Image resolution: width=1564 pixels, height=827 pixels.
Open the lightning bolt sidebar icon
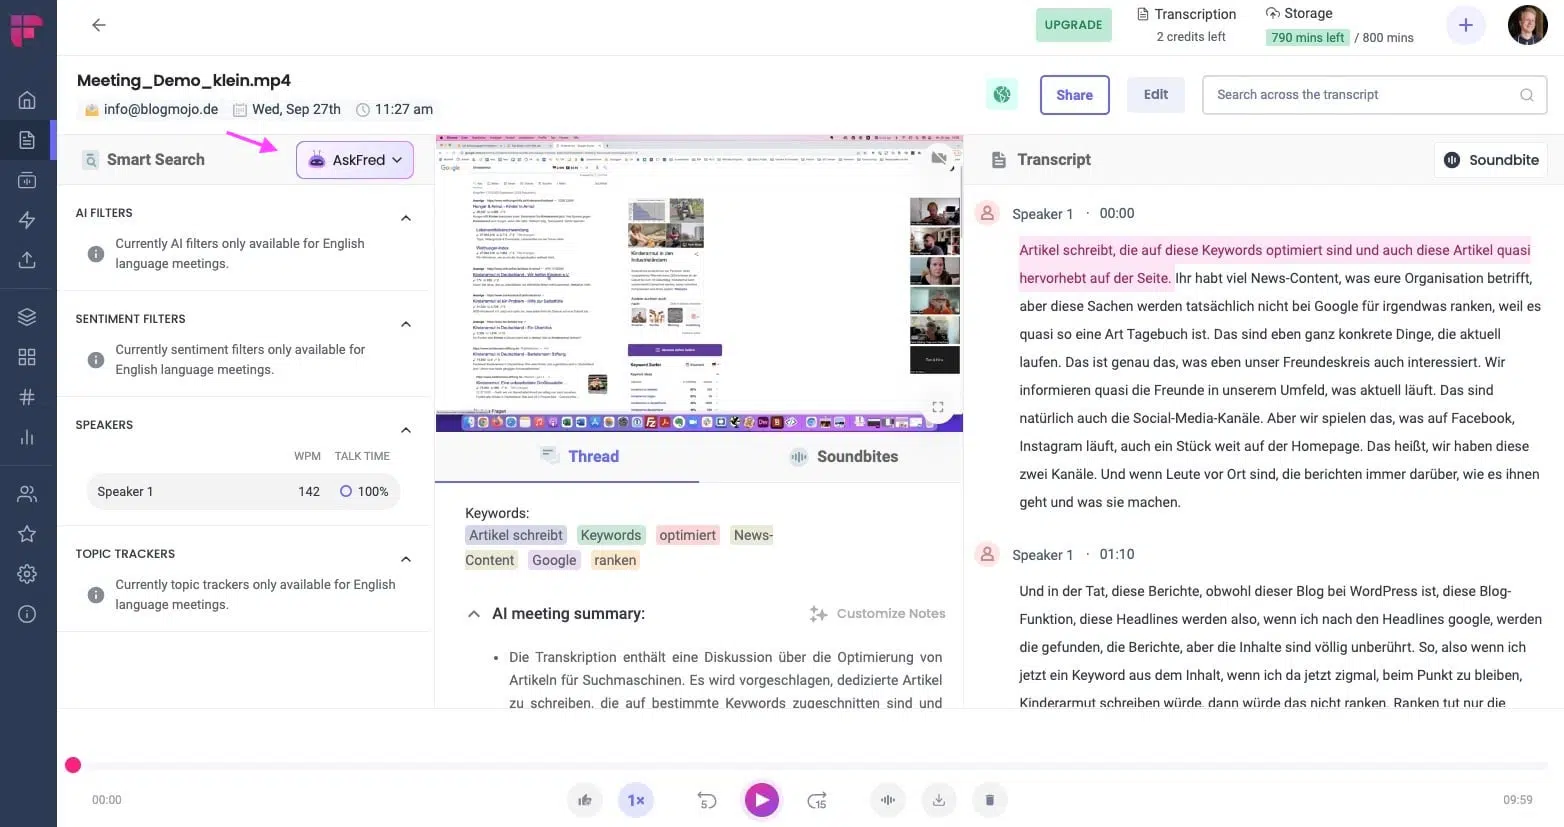[27, 220]
